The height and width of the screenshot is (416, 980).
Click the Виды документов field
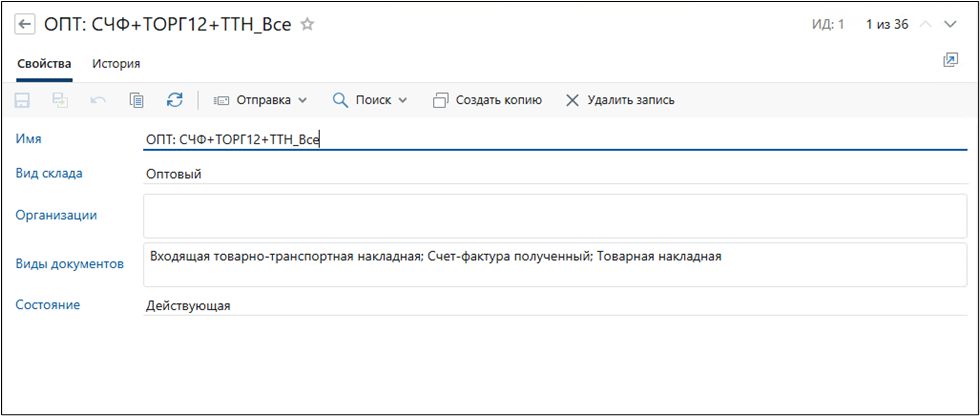tap(555, 265)
